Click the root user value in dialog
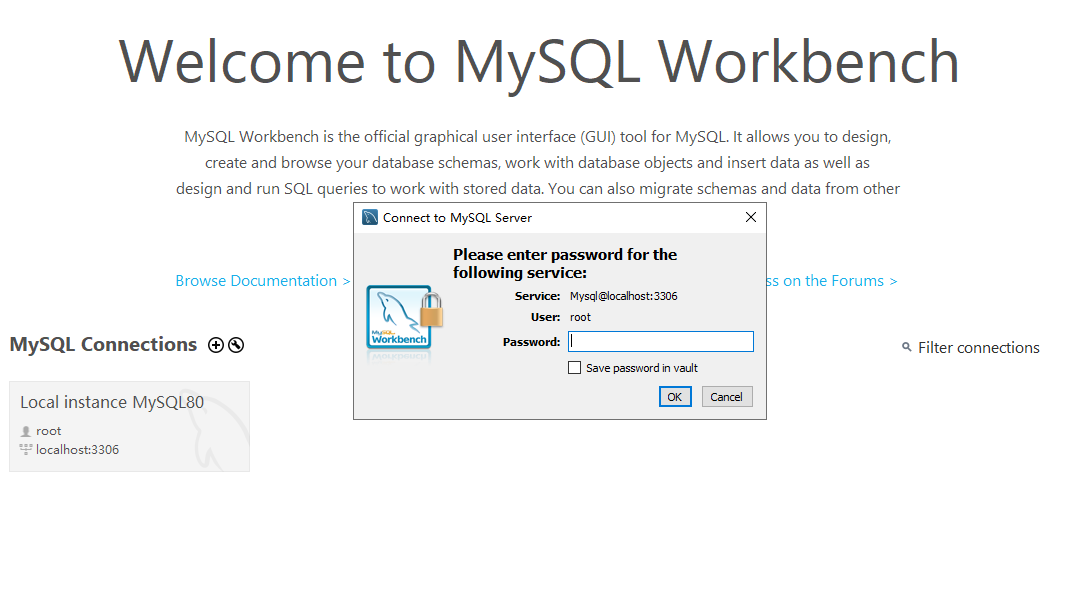 [x=580, y=317]
